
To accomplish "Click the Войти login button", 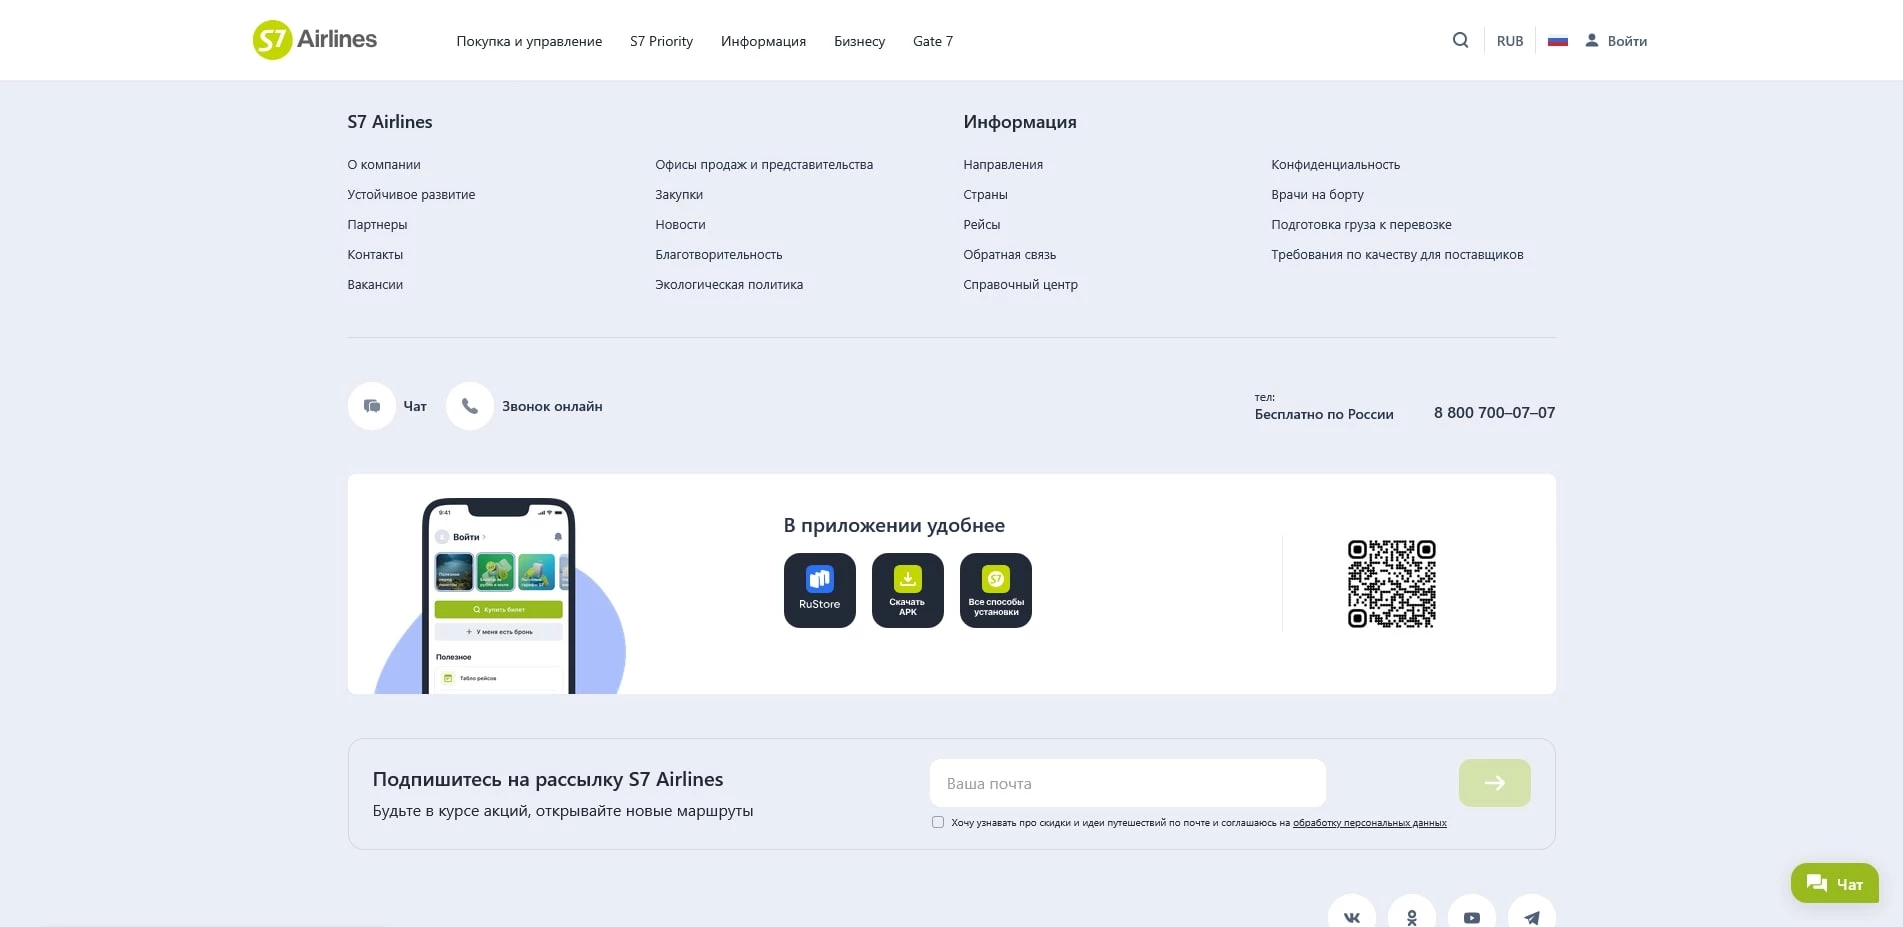I will coord(1616,41).
